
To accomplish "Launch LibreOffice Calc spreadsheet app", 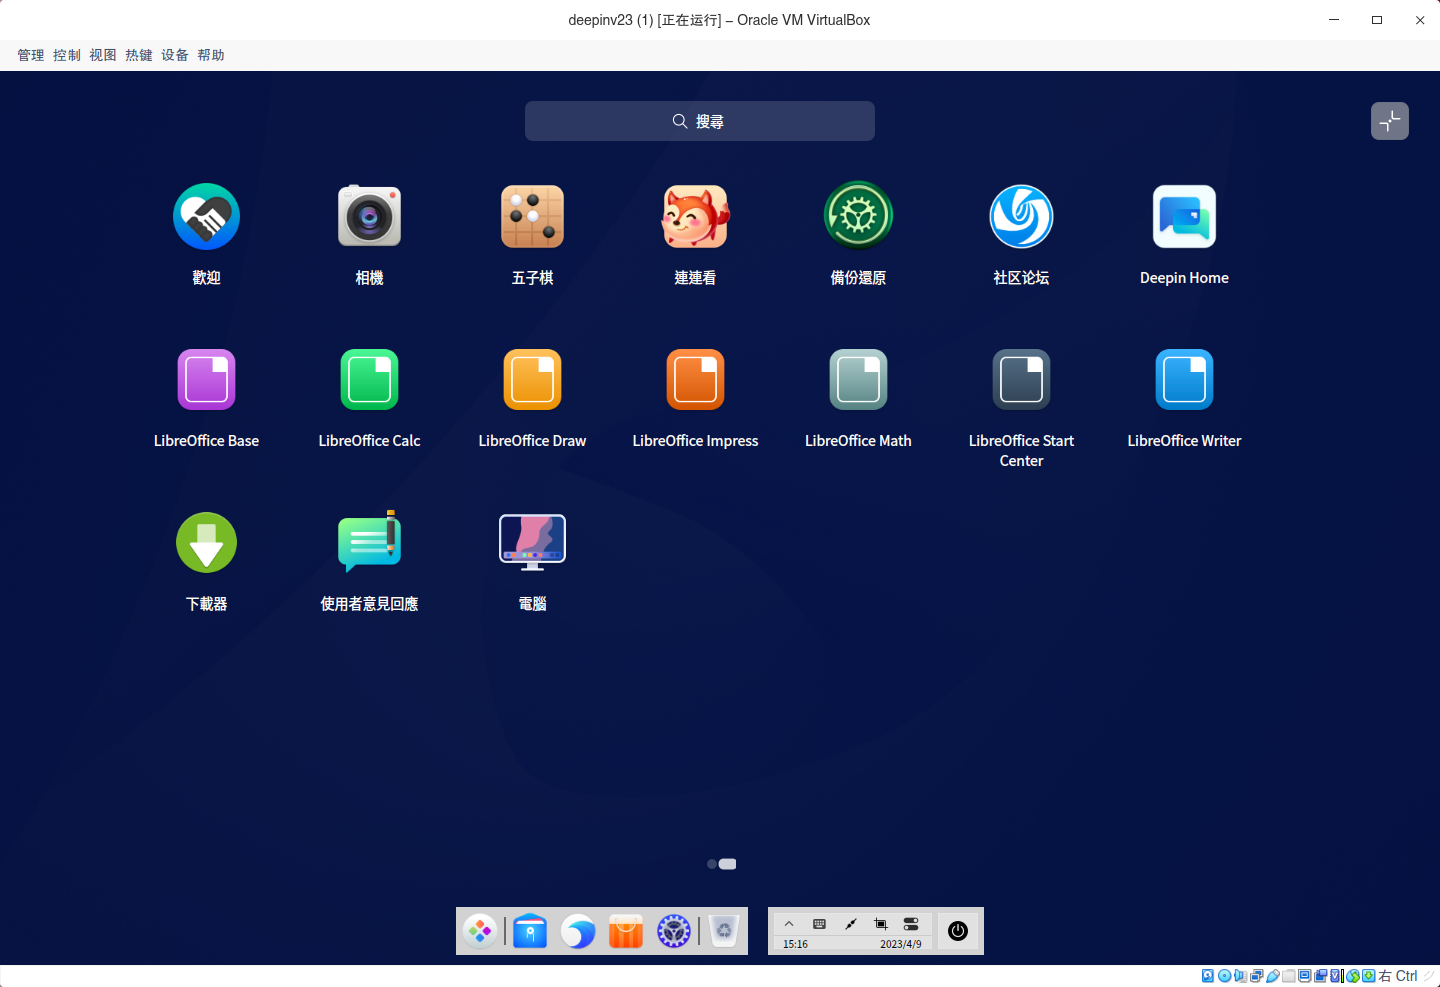I will (x=369, y=379).
